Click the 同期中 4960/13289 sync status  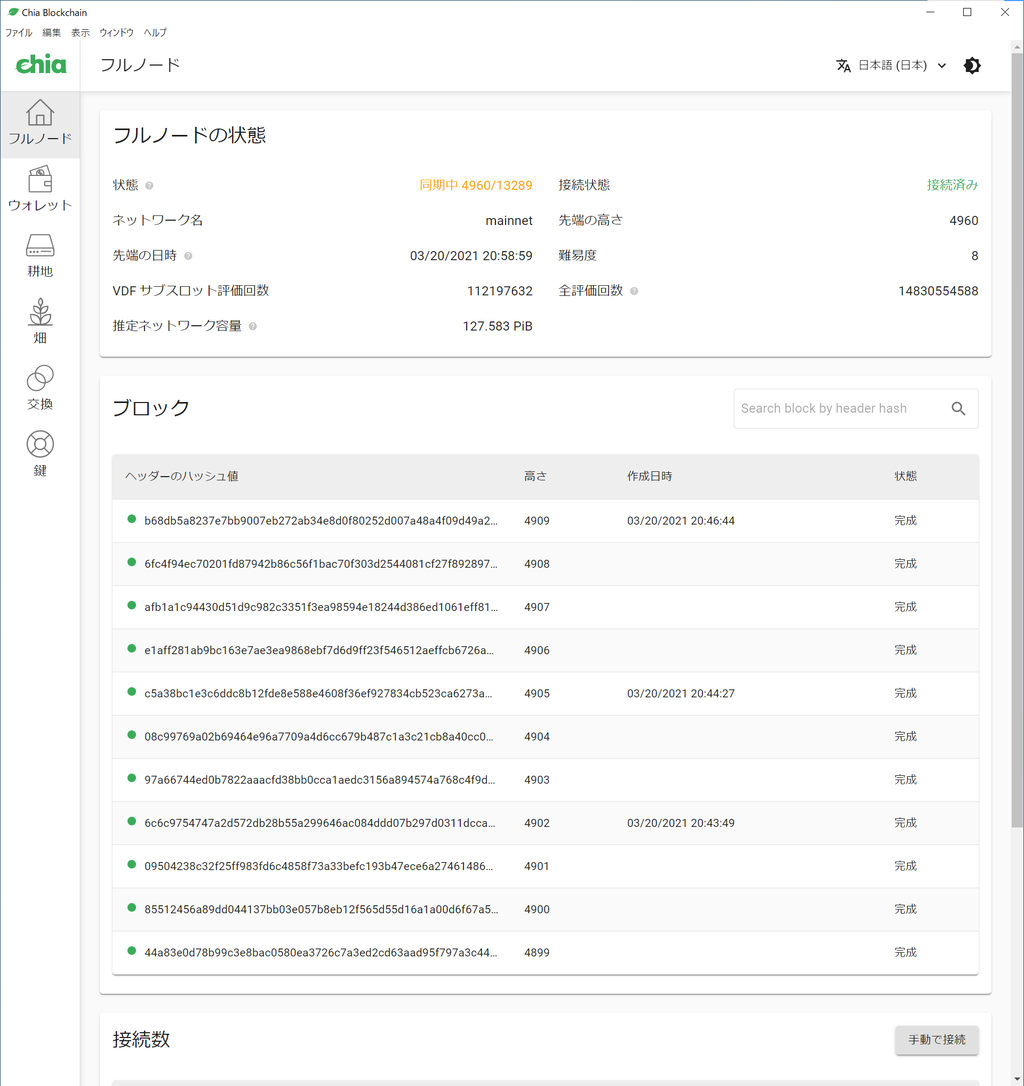476,186
